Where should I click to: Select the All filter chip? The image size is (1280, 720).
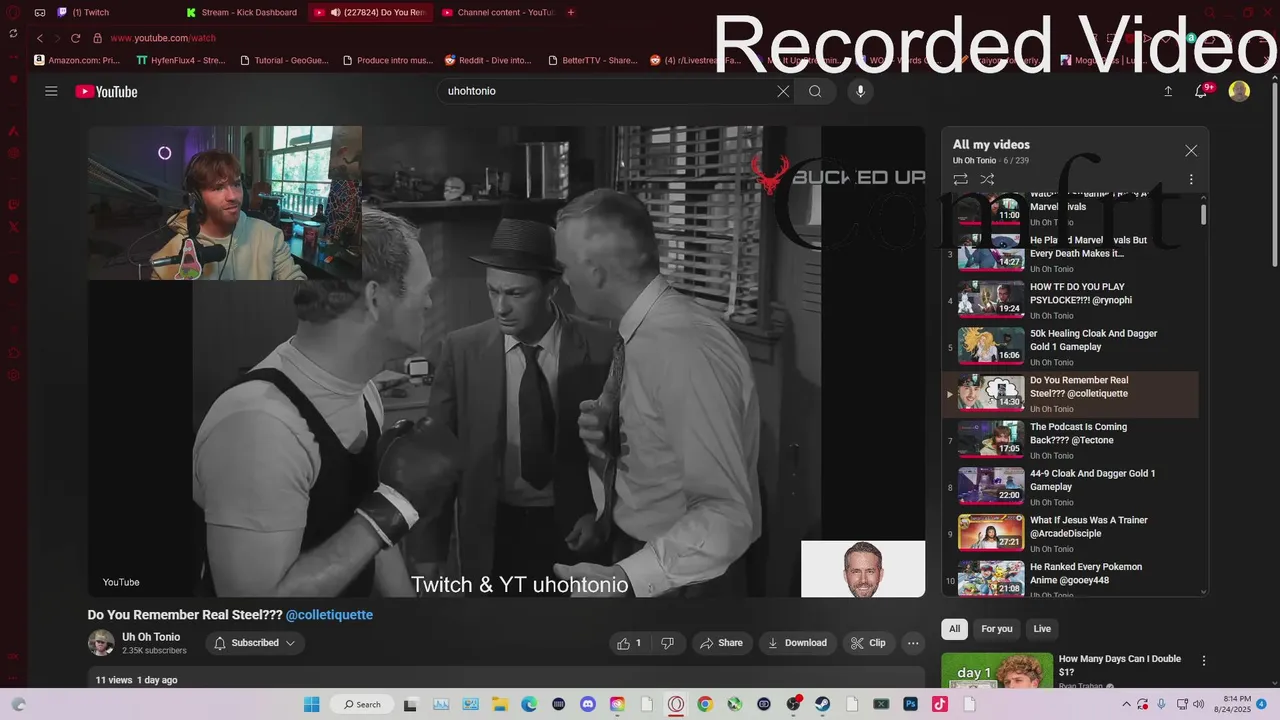tap(955, 629)
